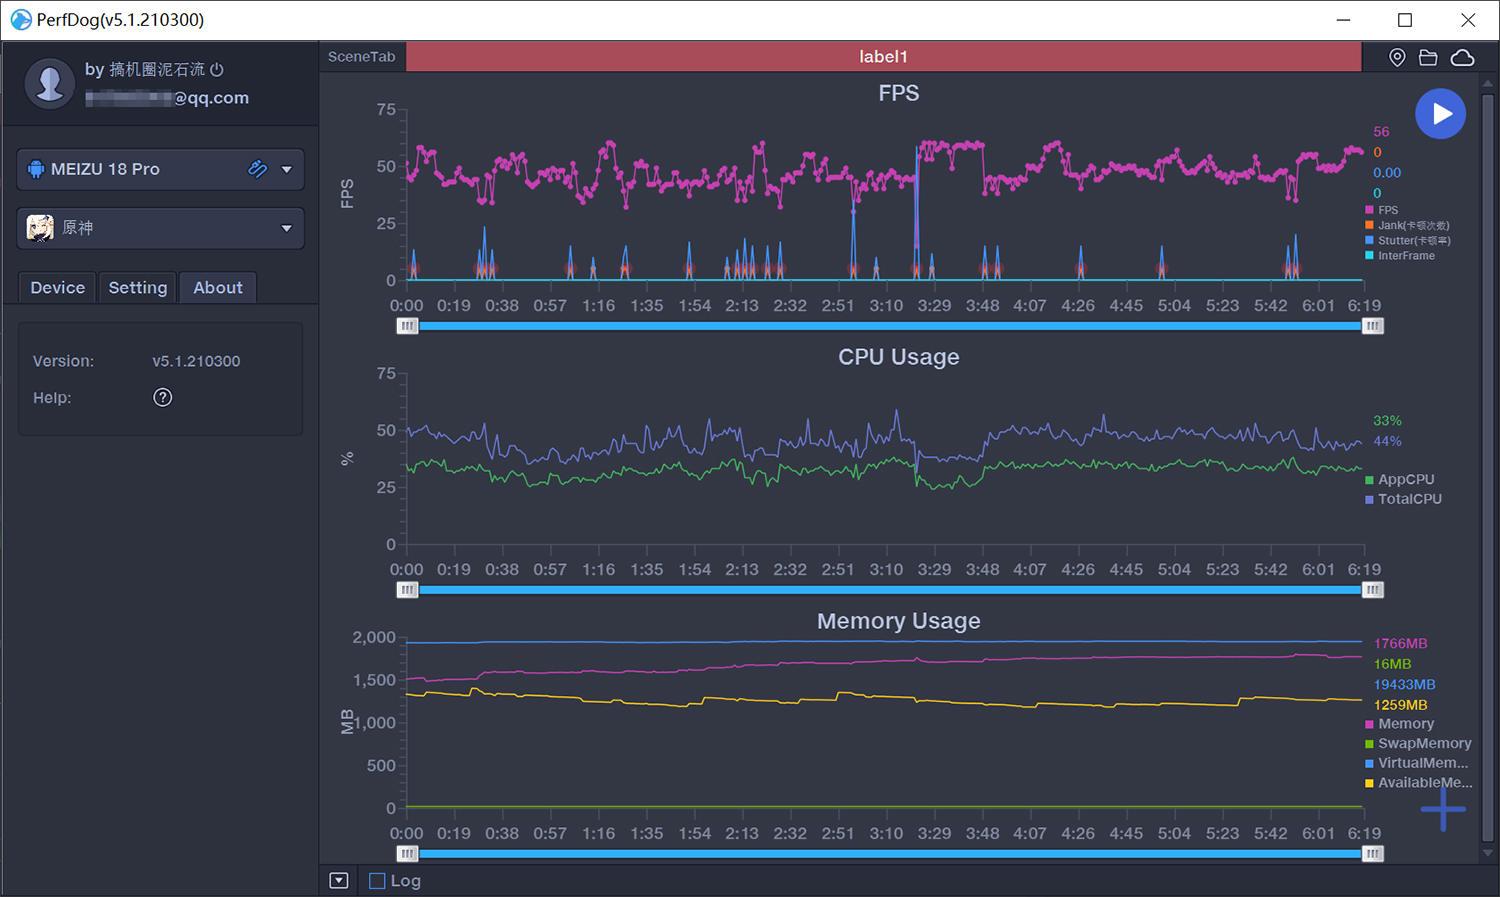This screenshot has width=1500, height=897.
Task: Click the label1 scene bar
Action: click(883, 57)
